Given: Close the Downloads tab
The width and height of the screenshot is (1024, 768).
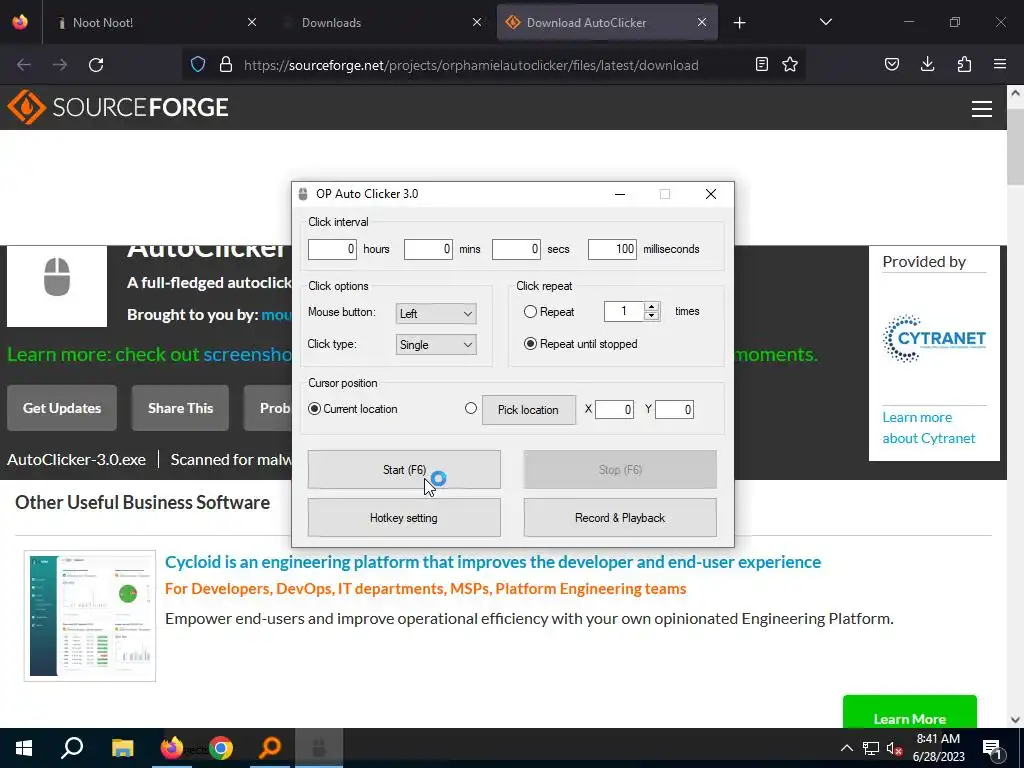Looking at the screenshot, I should [477, 22].
